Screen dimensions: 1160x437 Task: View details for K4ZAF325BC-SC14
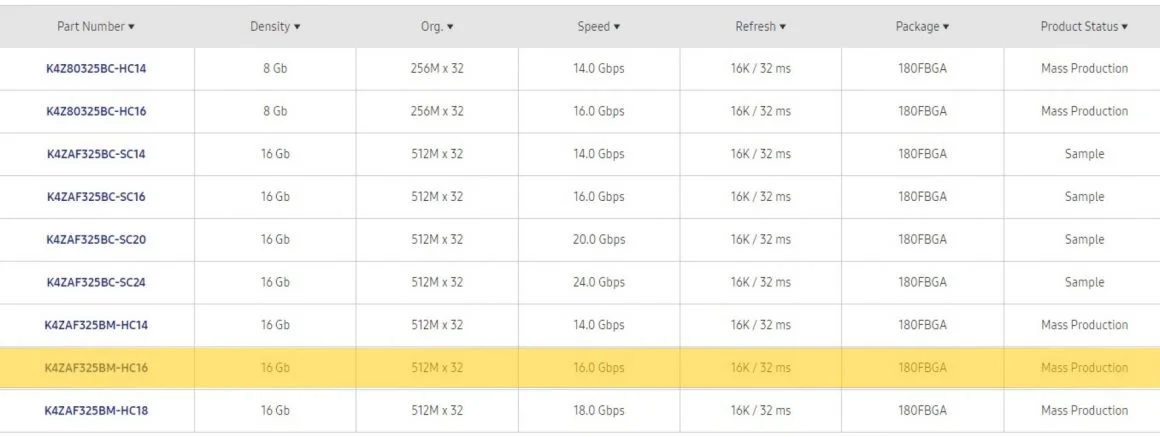(96, 155)
